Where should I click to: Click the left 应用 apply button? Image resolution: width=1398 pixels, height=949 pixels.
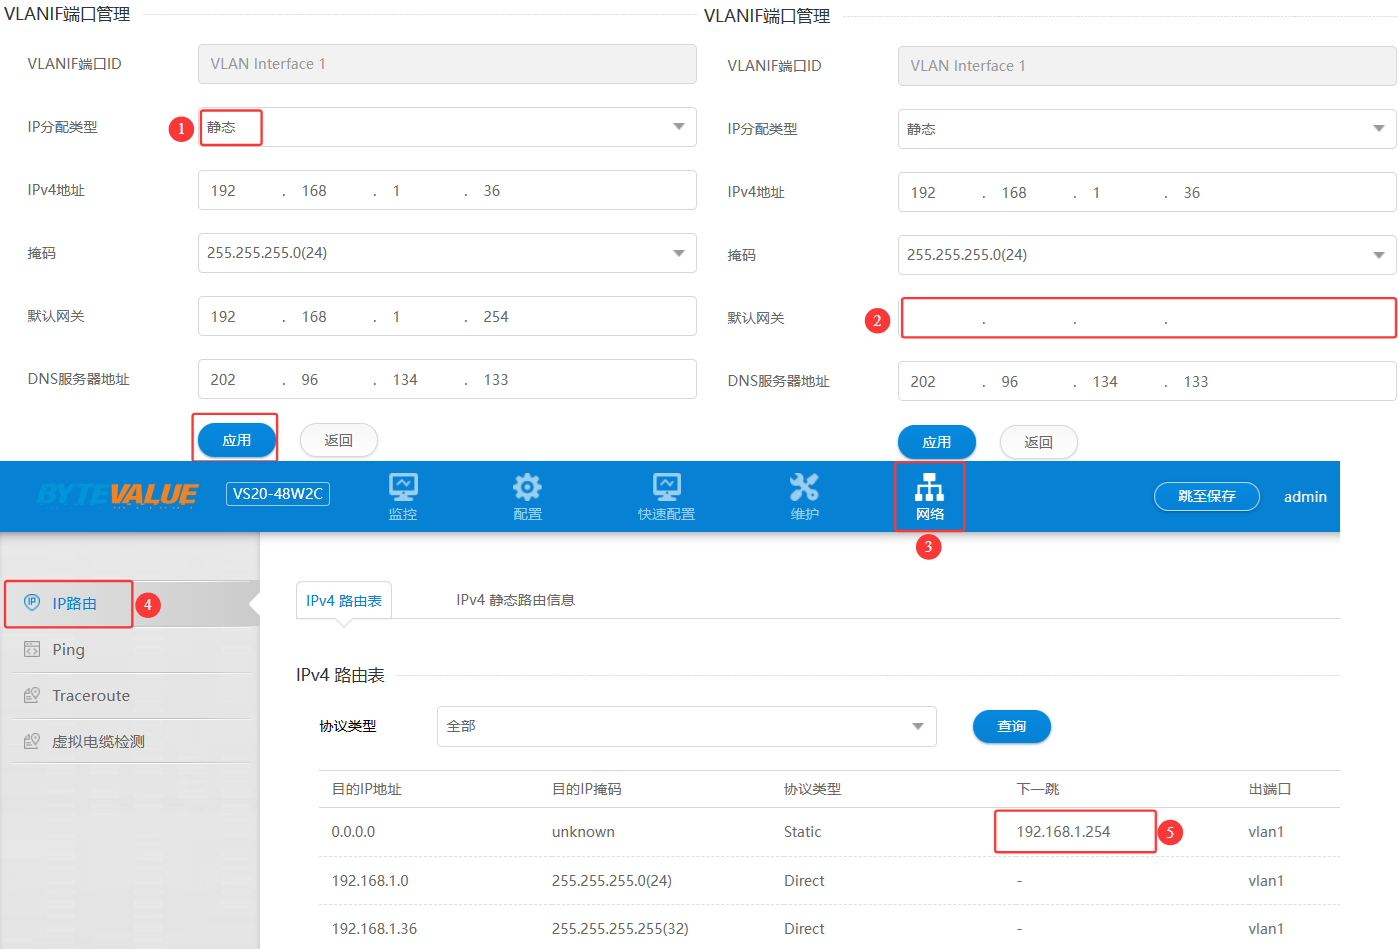[236, 440]
